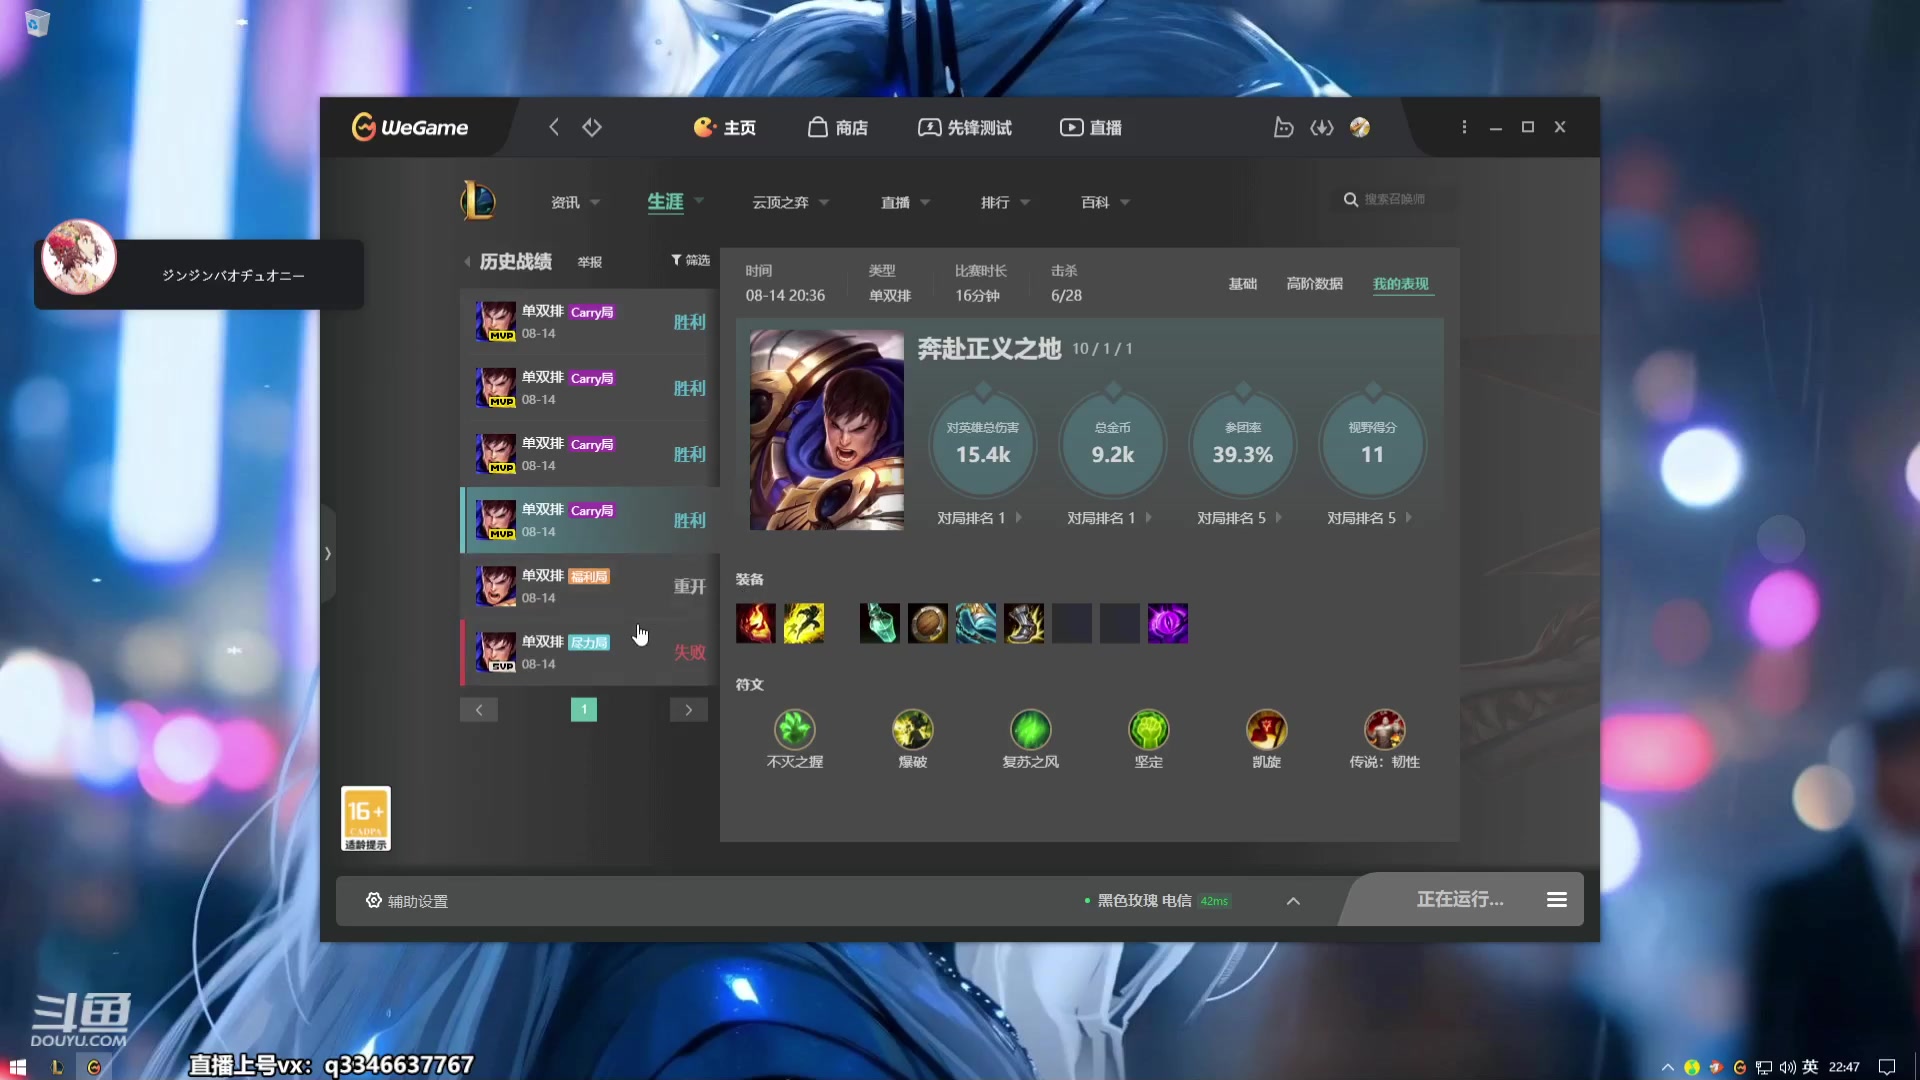Click the Ghost summoner spell icon
Viewport: 1920px width, 1080px height.
tap(804, 623)
